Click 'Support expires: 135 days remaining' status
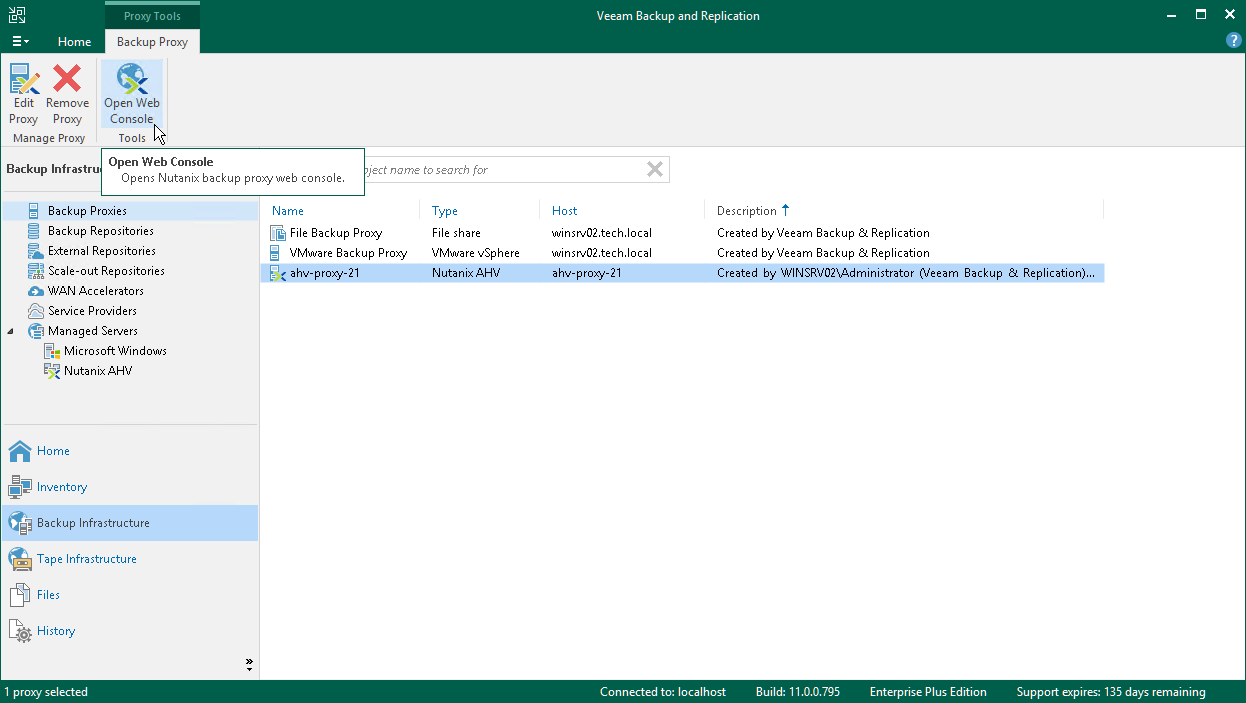Screen dimensions: 1246x703 pyautogui.click(x=1111, y=692)
